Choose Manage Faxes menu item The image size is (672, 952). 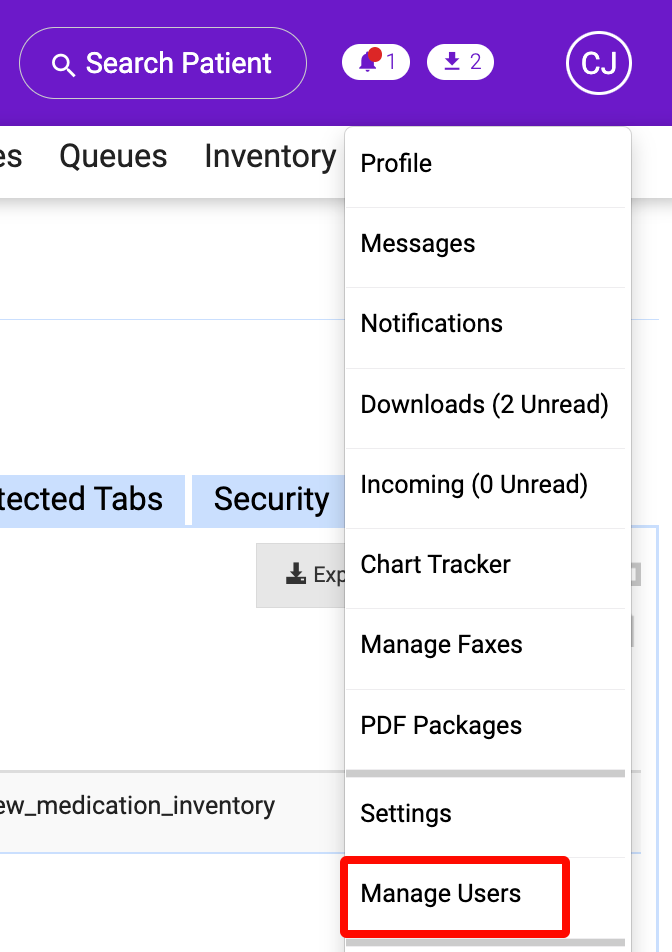pyautogui.click(x=442, y=645)
